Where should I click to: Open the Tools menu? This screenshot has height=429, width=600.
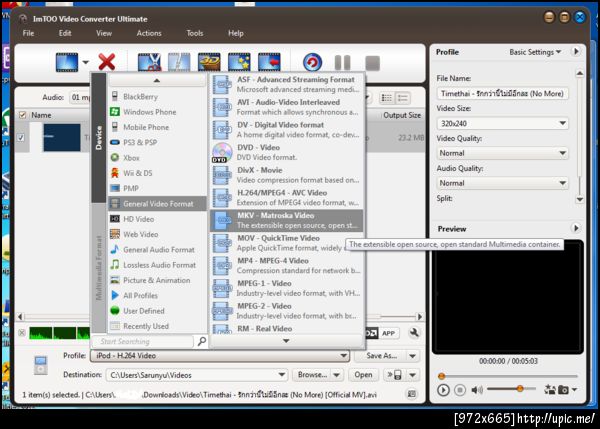point(195,33)
